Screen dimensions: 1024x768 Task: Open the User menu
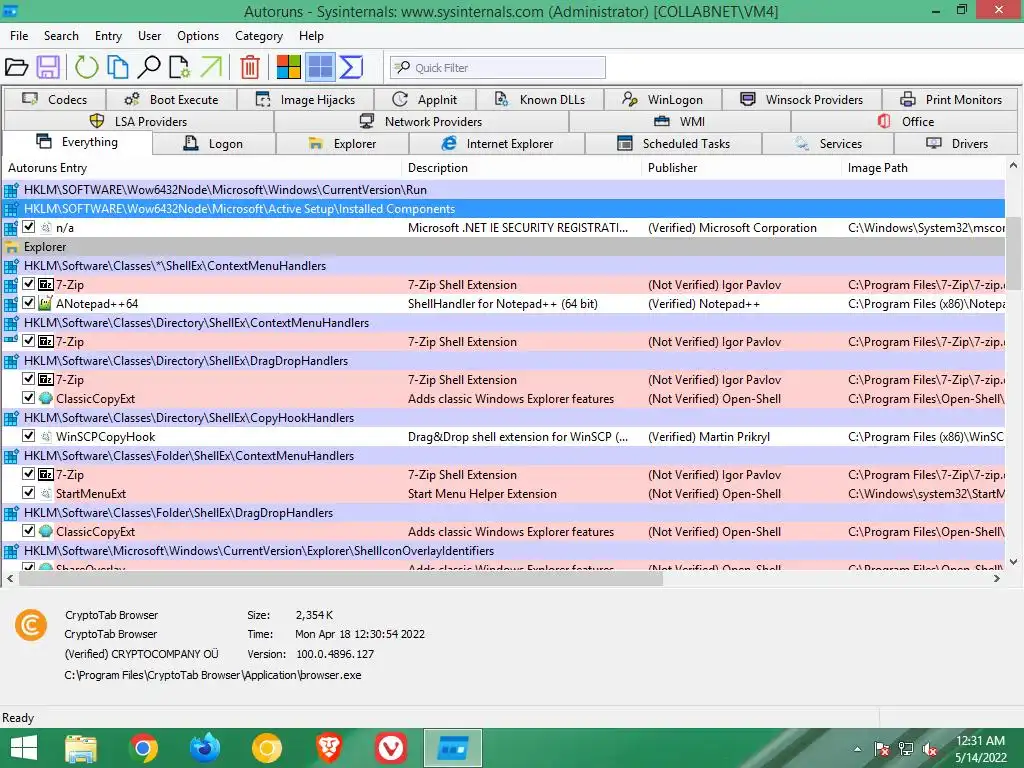(150, 36)
